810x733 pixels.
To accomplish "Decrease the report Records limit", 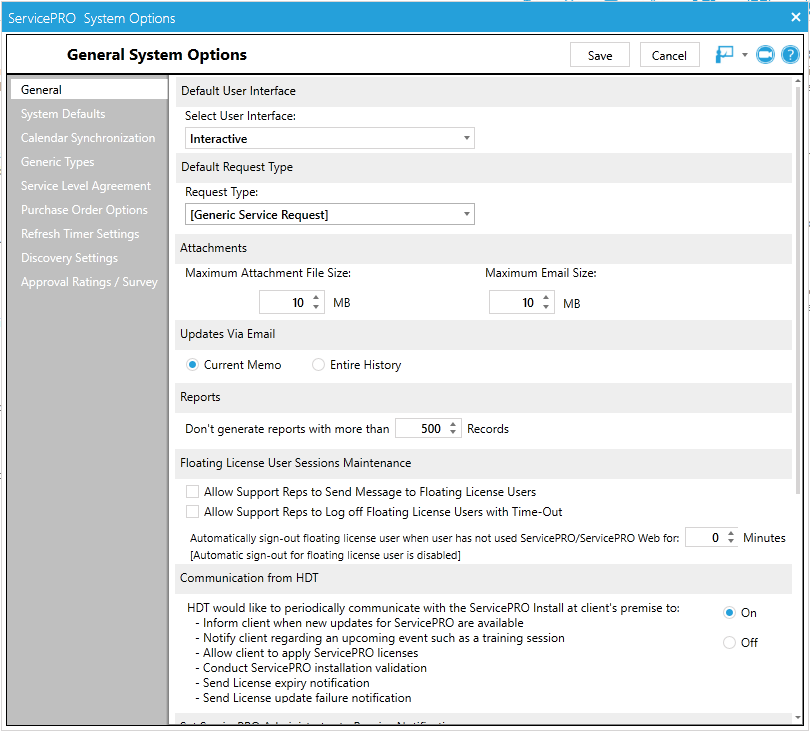I will pos(453,432).
